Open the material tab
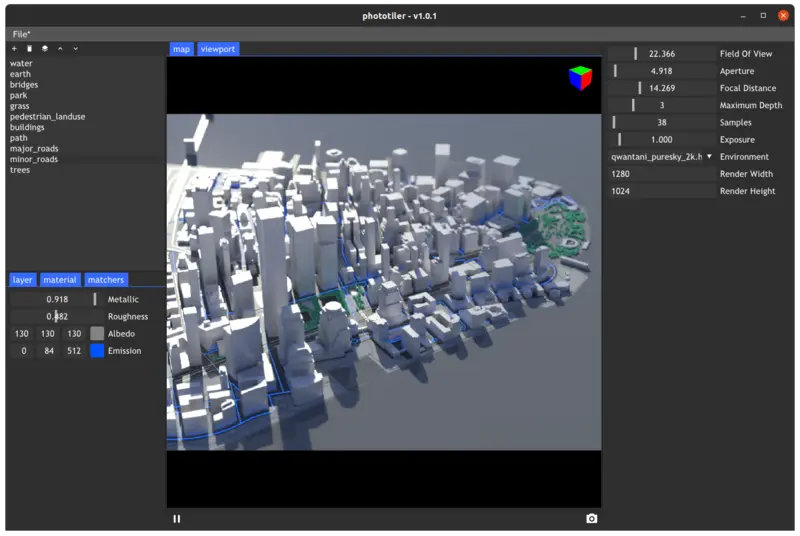 pos(60,279)
